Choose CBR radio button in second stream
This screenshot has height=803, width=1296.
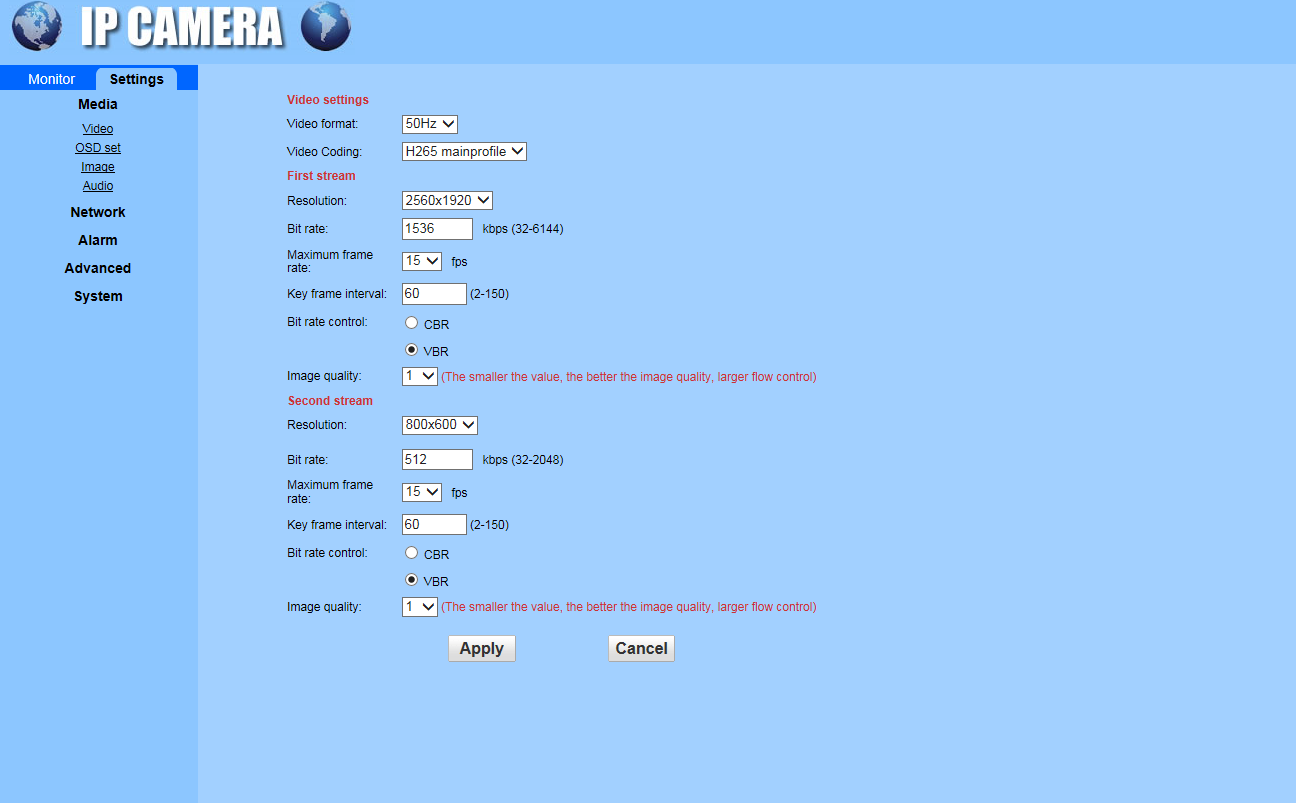pos(411,553)
